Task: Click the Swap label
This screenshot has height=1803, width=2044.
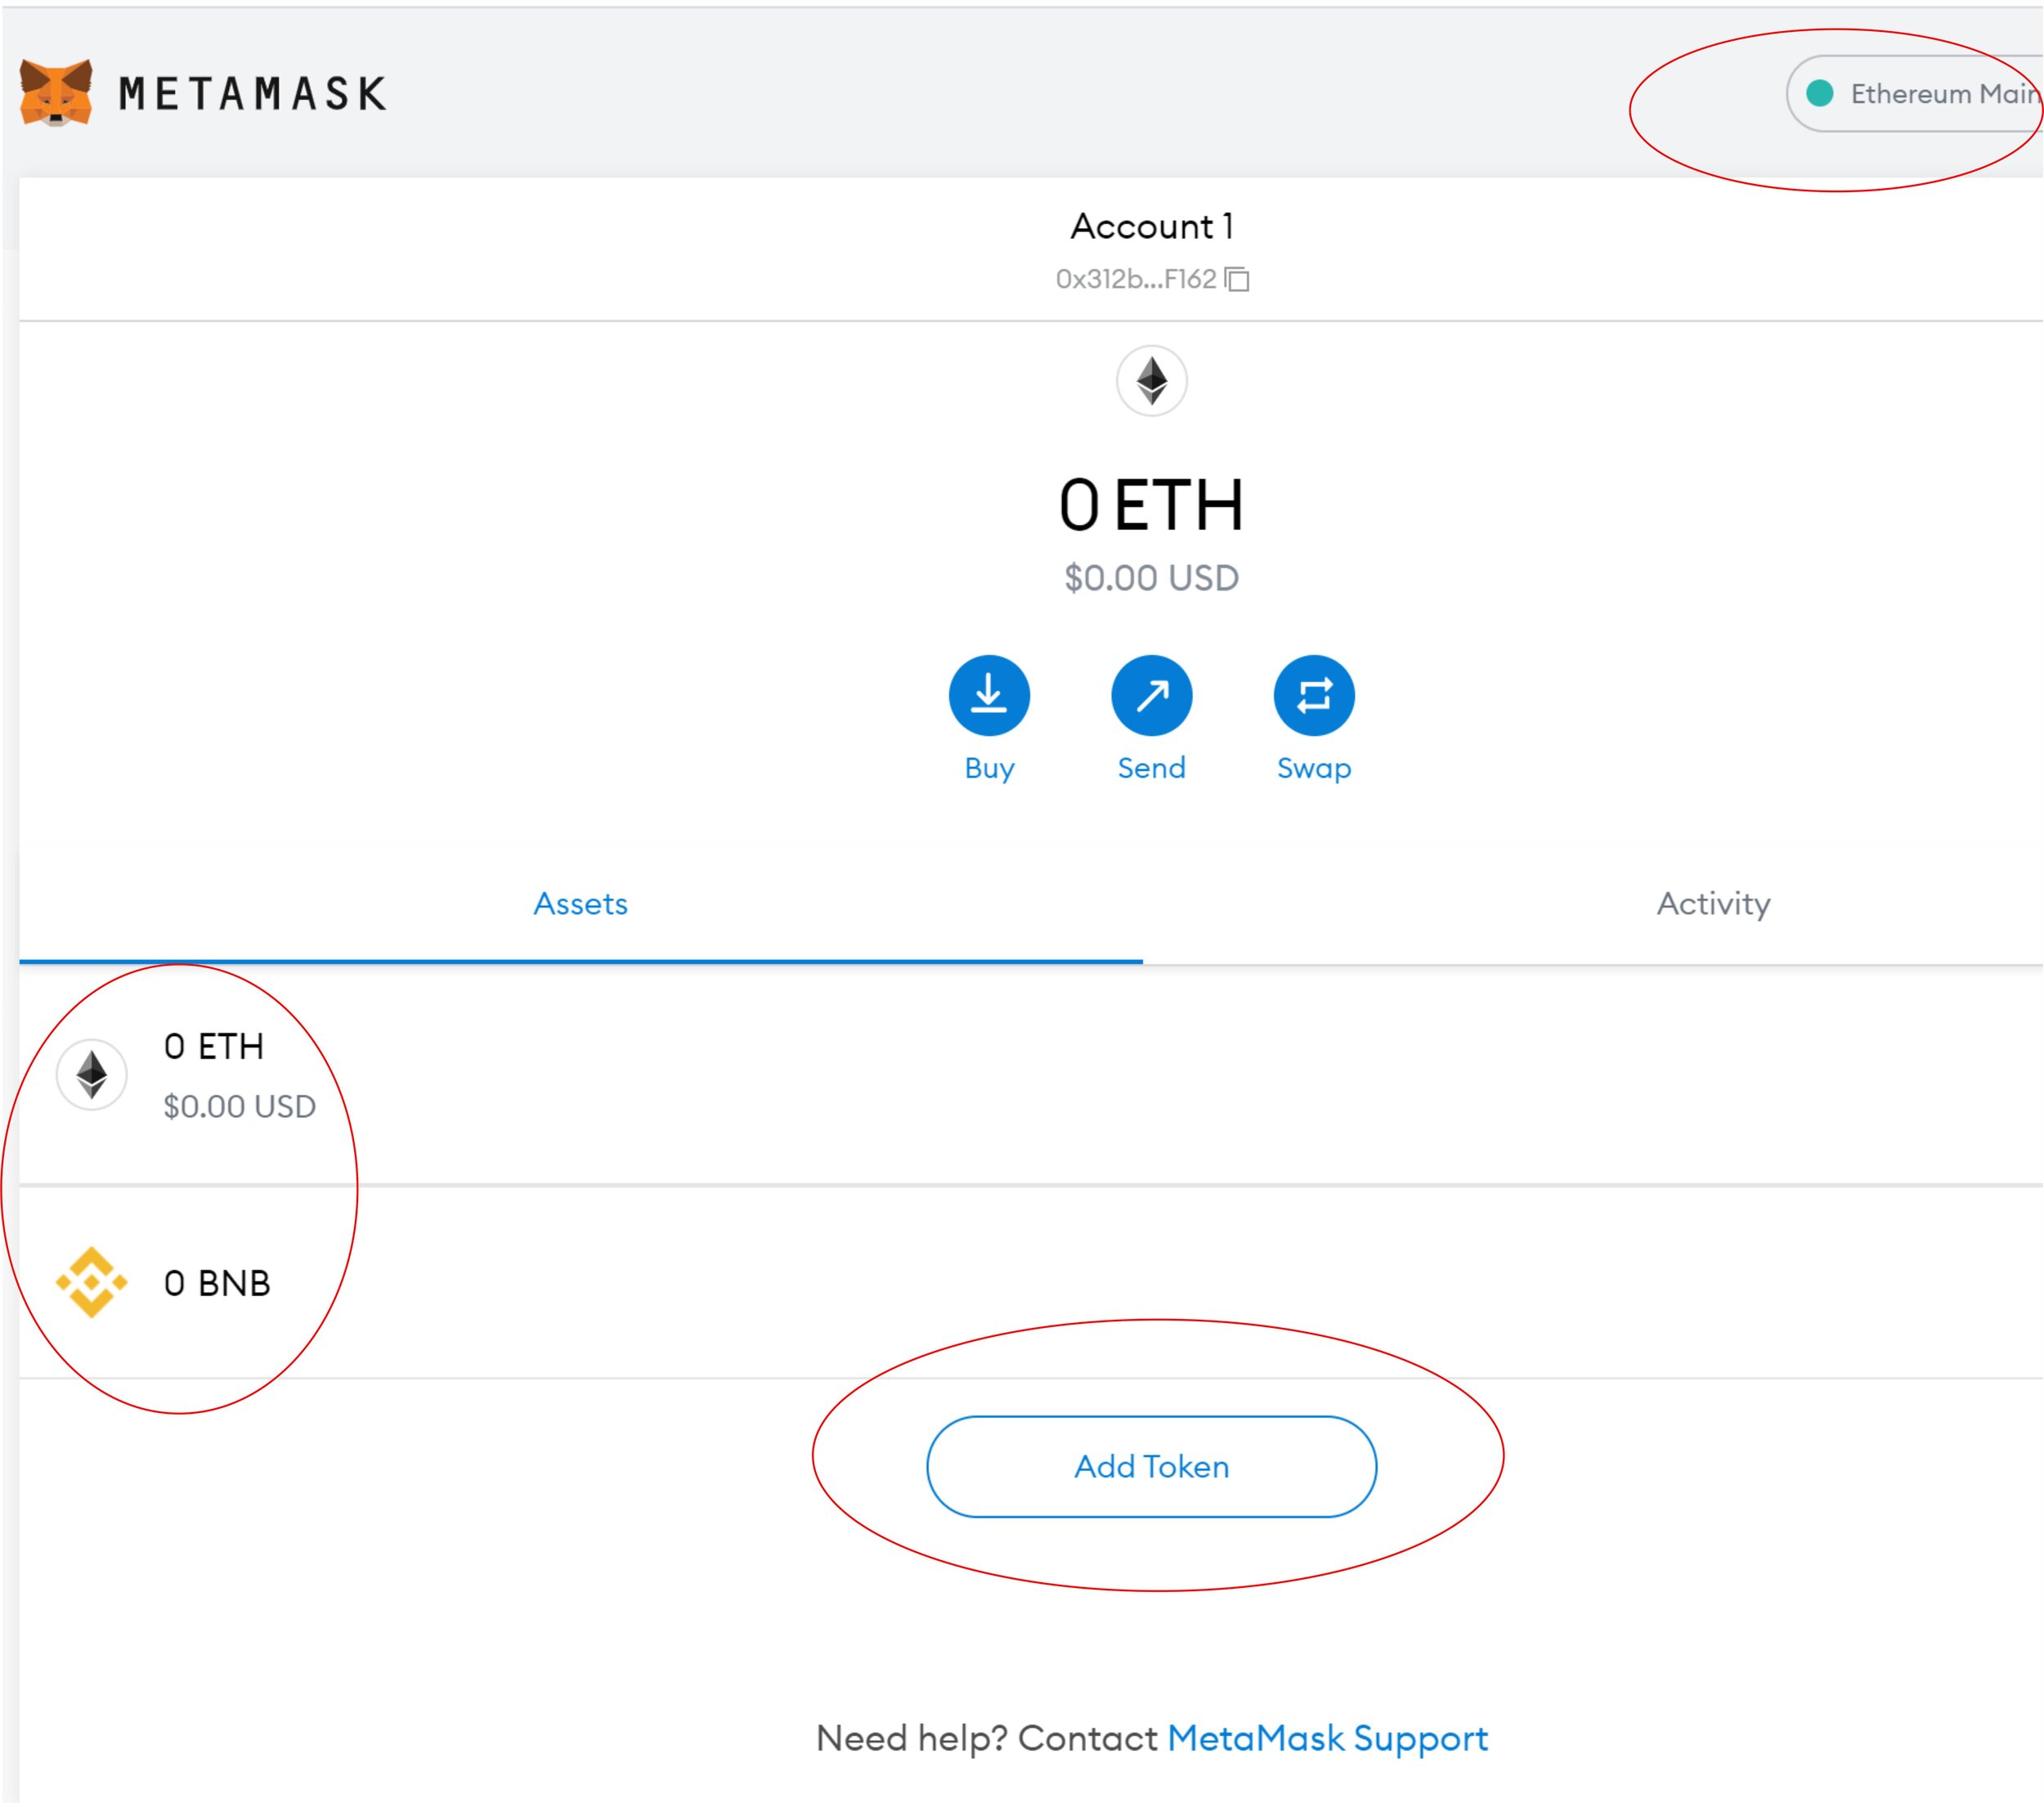Action: click(1313, 768)
